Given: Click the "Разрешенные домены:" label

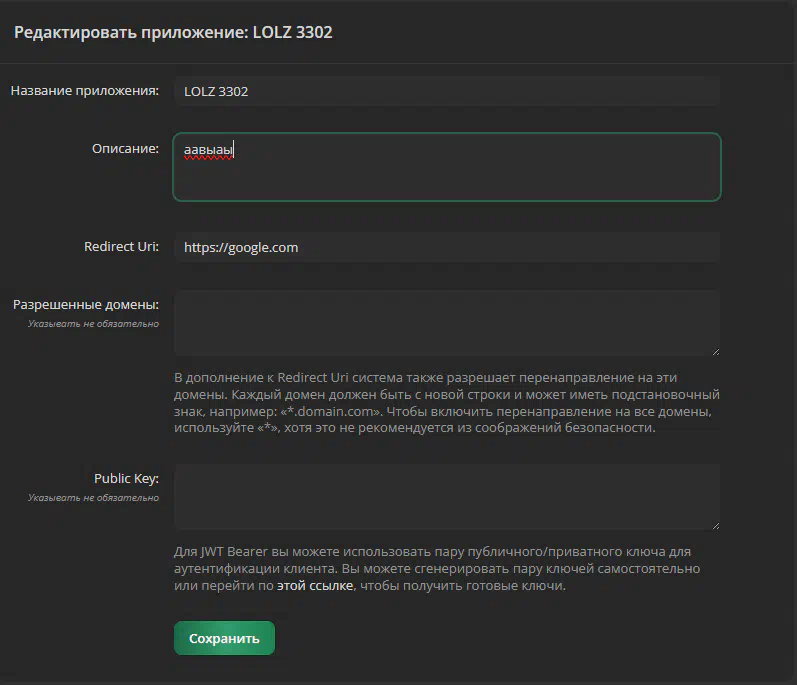Looking at the screenshot, I should point(85,304).
